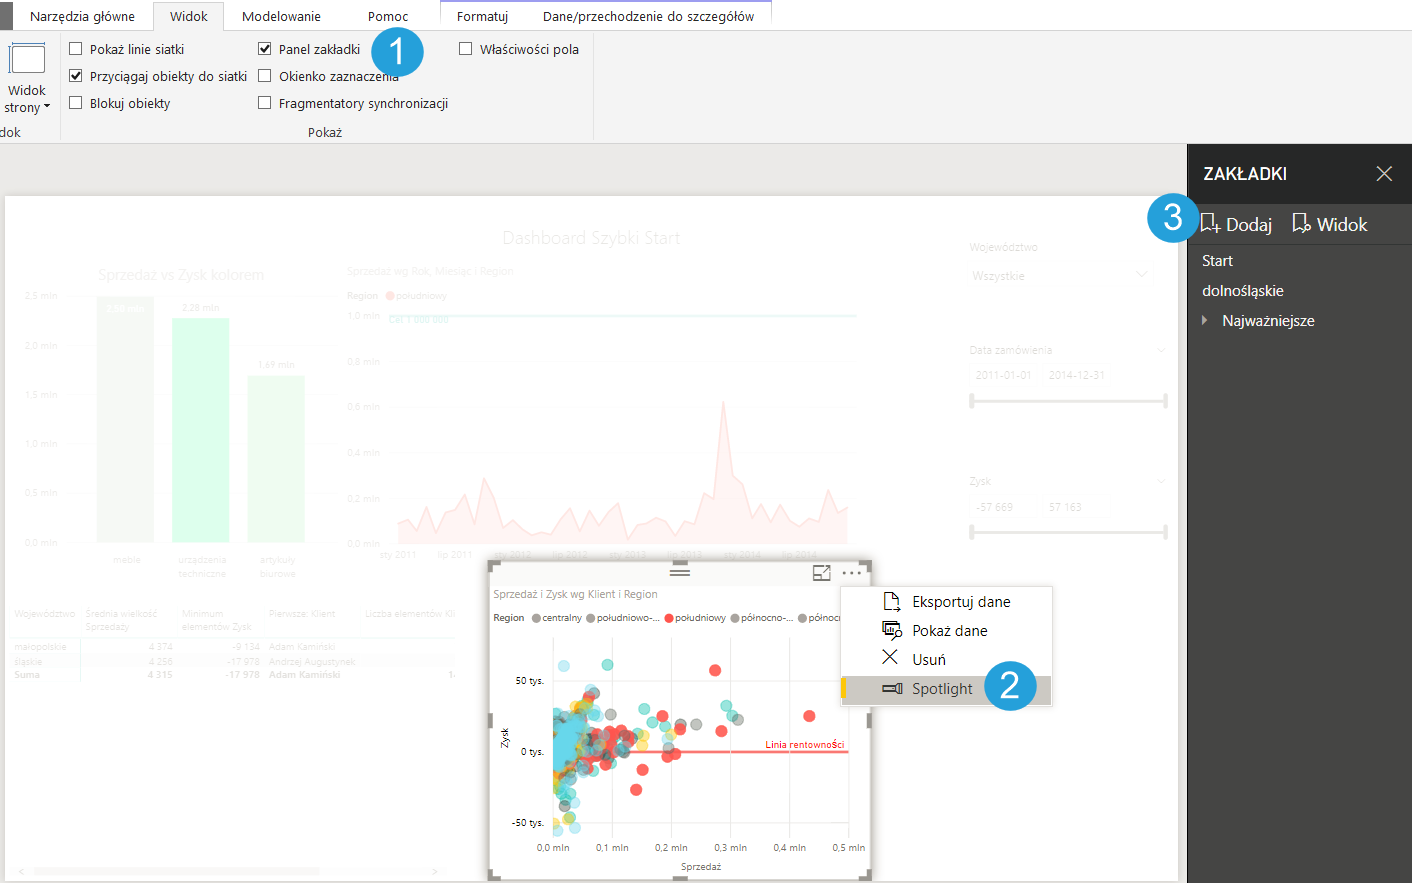
Task: Uncheck Panel zakładki checkbox
Action: click(x=265, y=49)
